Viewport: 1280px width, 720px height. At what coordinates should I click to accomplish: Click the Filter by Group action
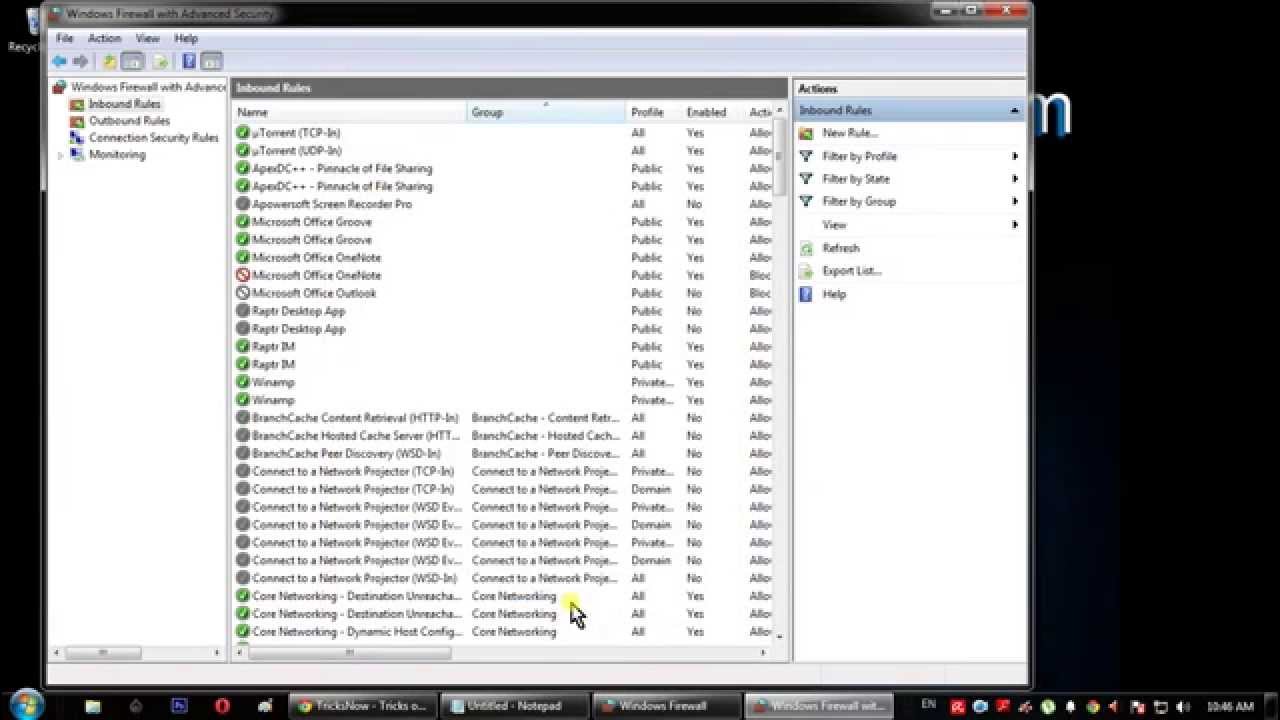859,202
